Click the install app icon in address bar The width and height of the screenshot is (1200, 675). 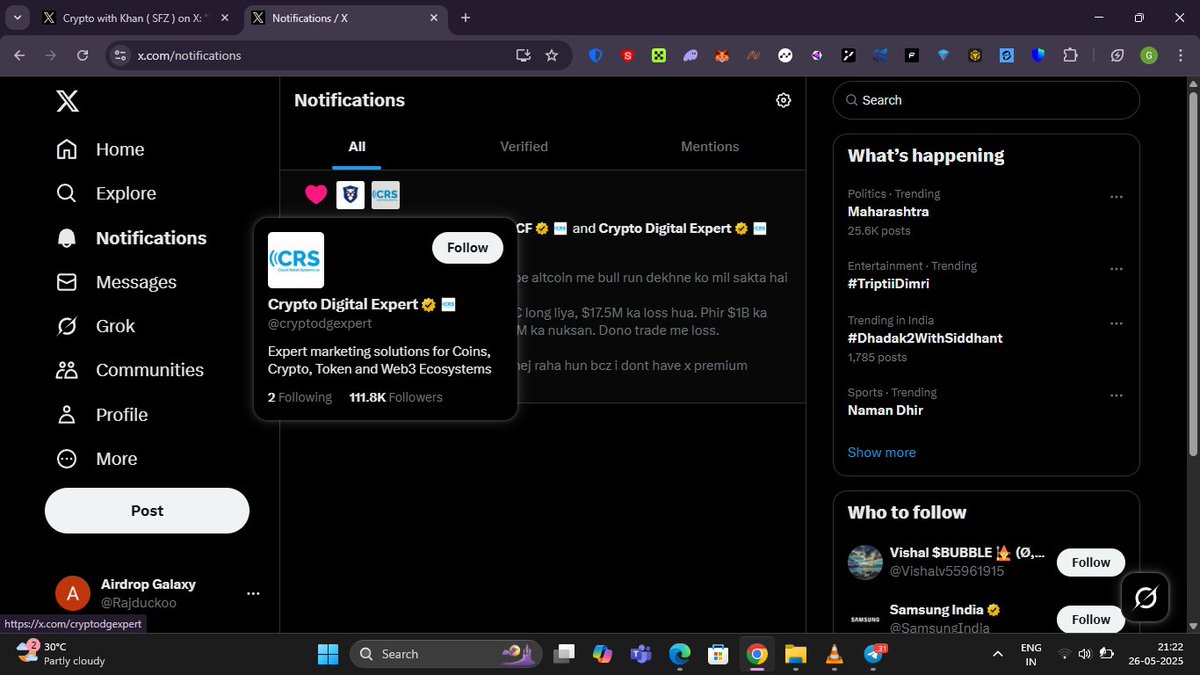tap(522, 55)
